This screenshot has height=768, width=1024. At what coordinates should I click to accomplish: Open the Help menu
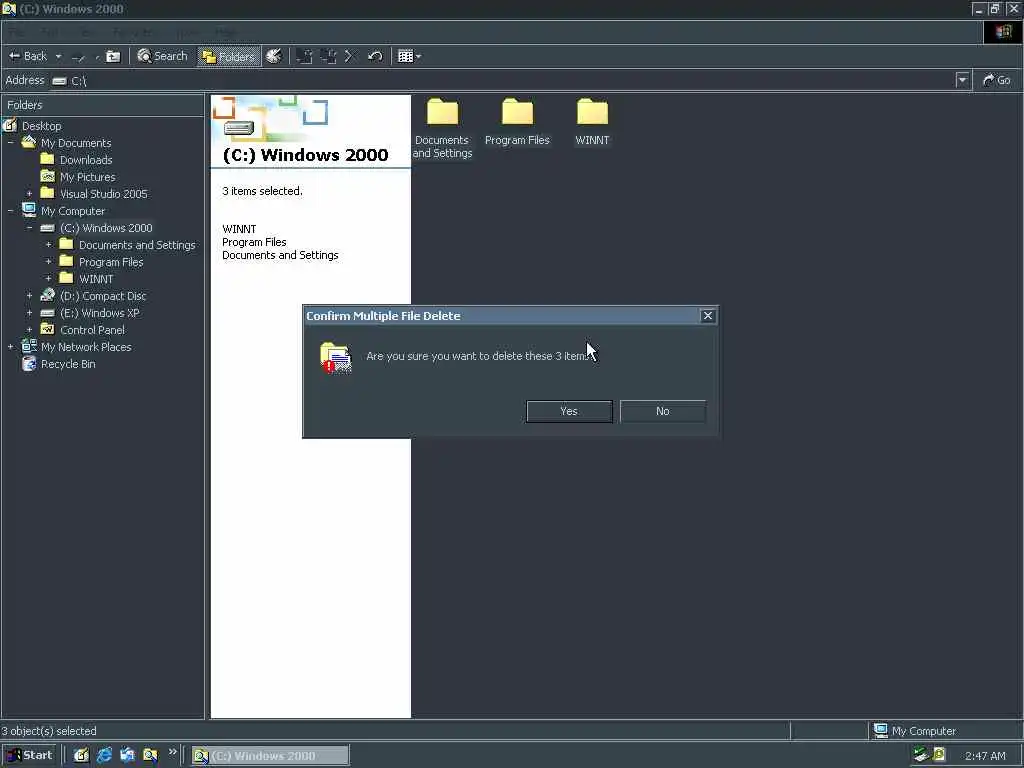(226, 32)
